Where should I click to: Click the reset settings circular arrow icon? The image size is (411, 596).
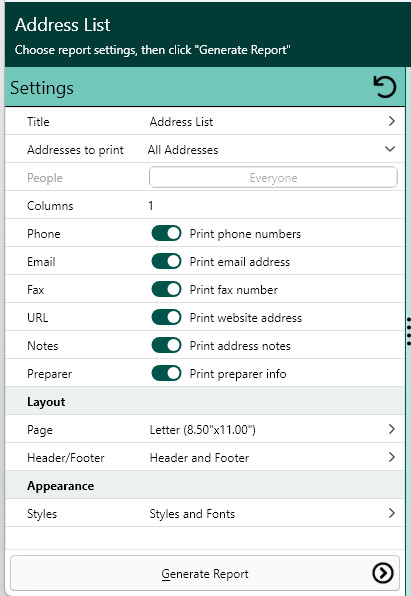[384, 87]
